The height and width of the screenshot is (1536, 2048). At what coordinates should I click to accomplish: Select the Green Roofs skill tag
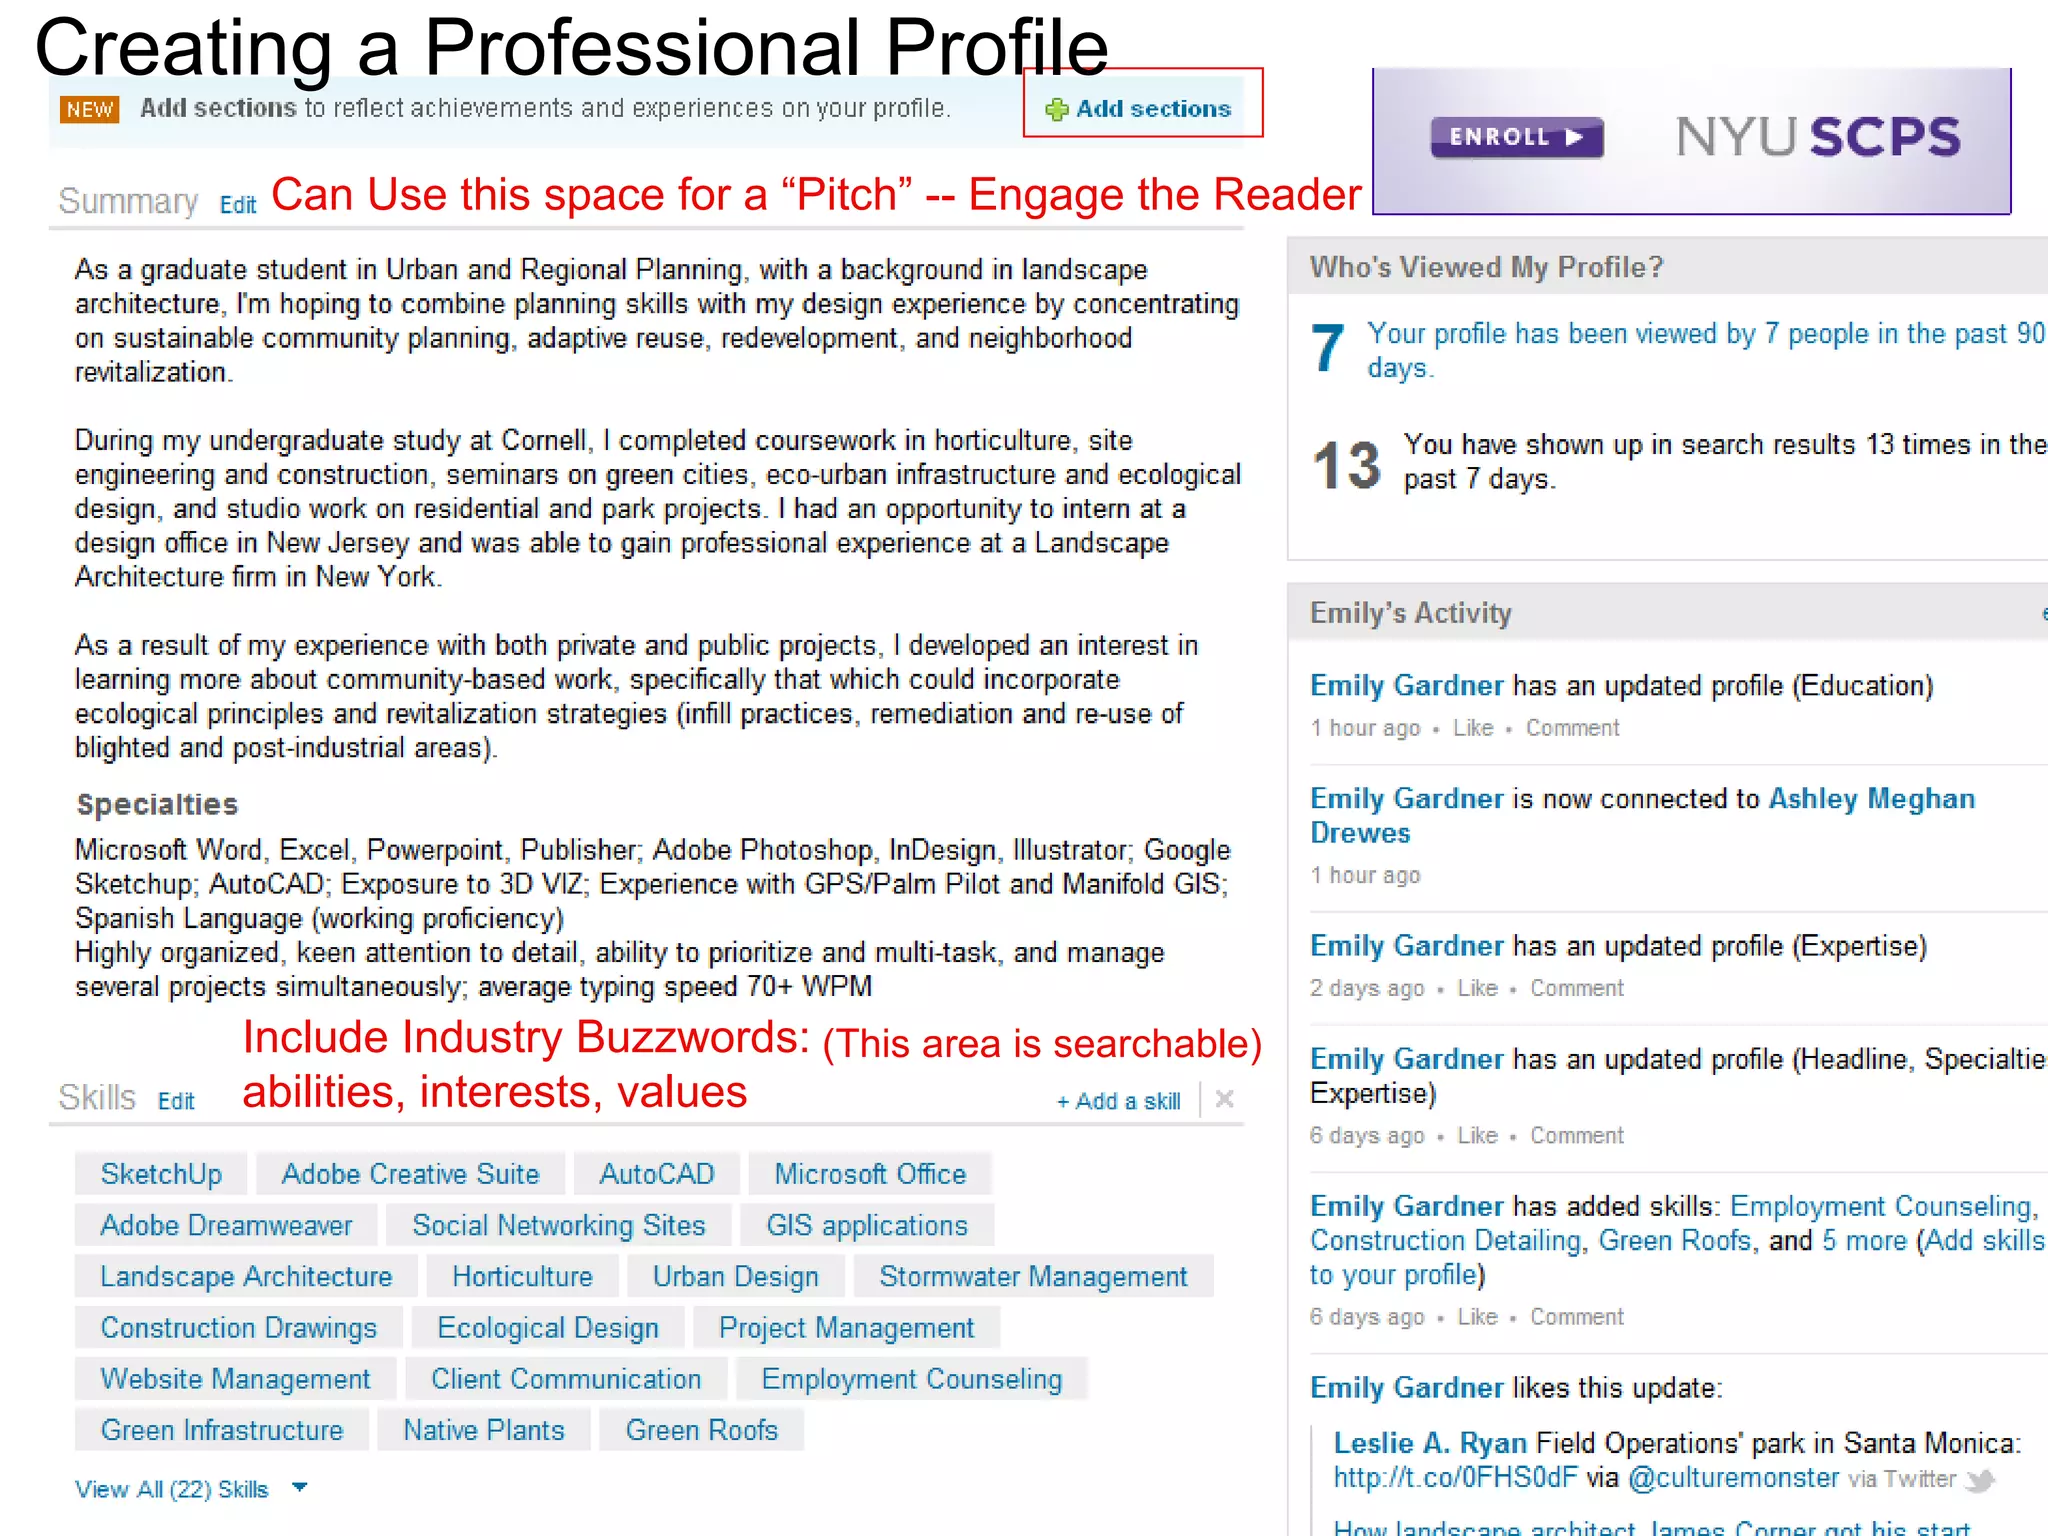coord(701,1430)
